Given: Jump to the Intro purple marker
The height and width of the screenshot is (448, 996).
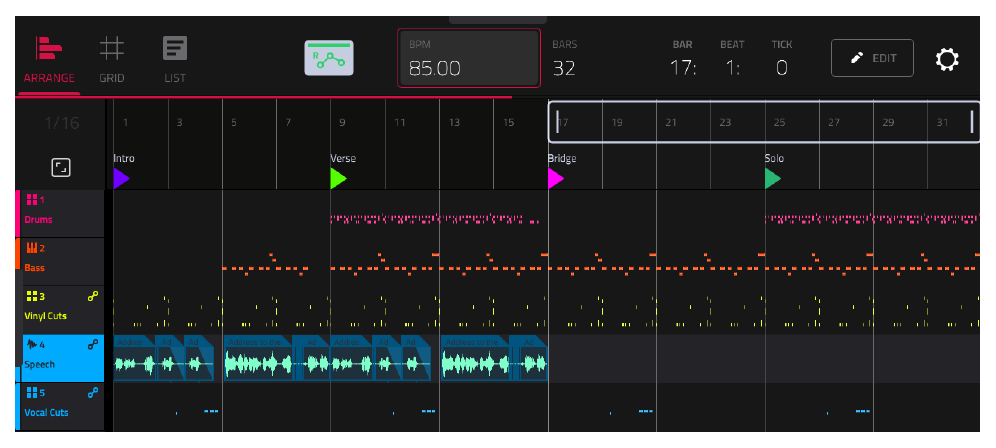Looking at the screenshot, I should coord(121,179).
